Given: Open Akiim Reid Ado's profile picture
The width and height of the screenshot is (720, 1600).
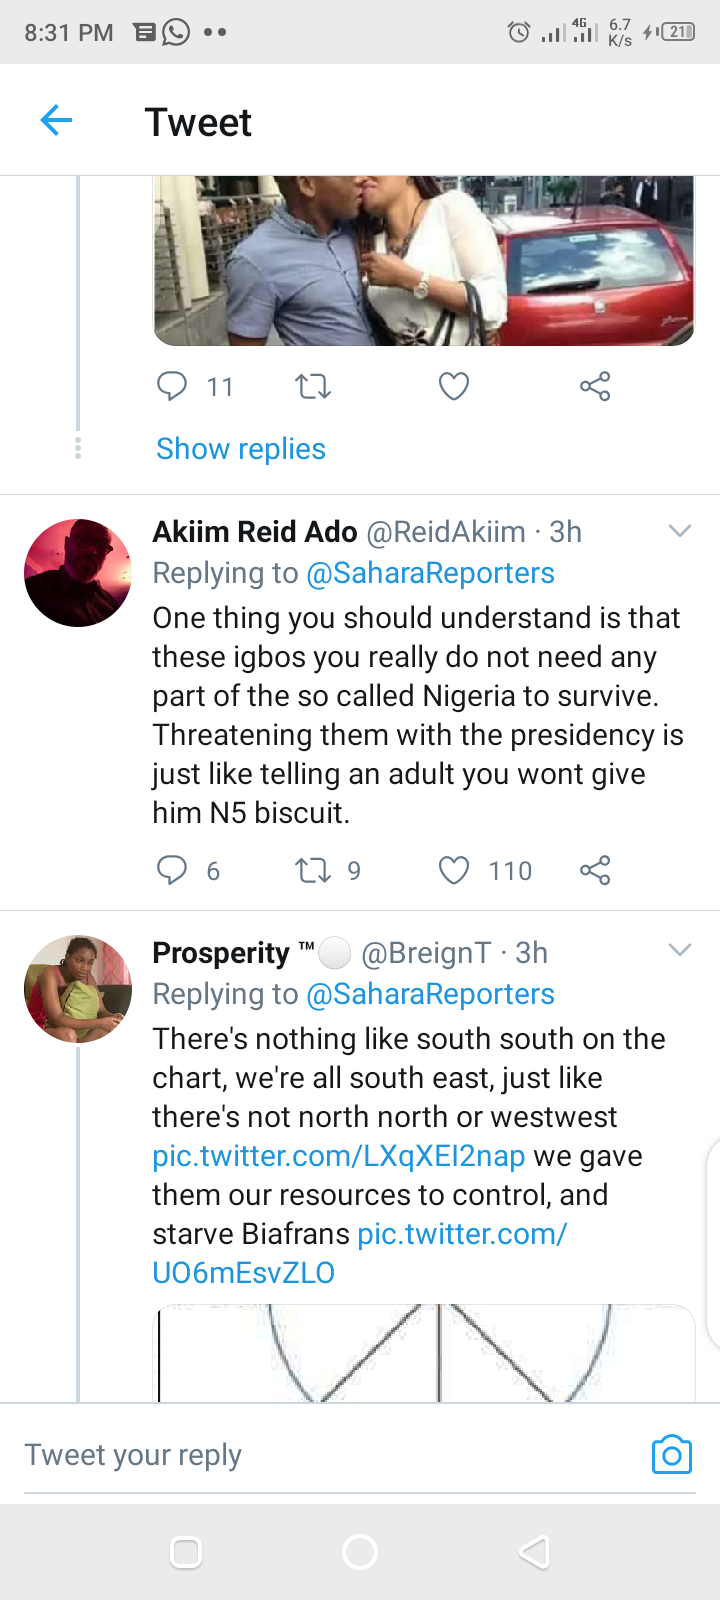Looking at the screenshot, I should coord(78,573).
